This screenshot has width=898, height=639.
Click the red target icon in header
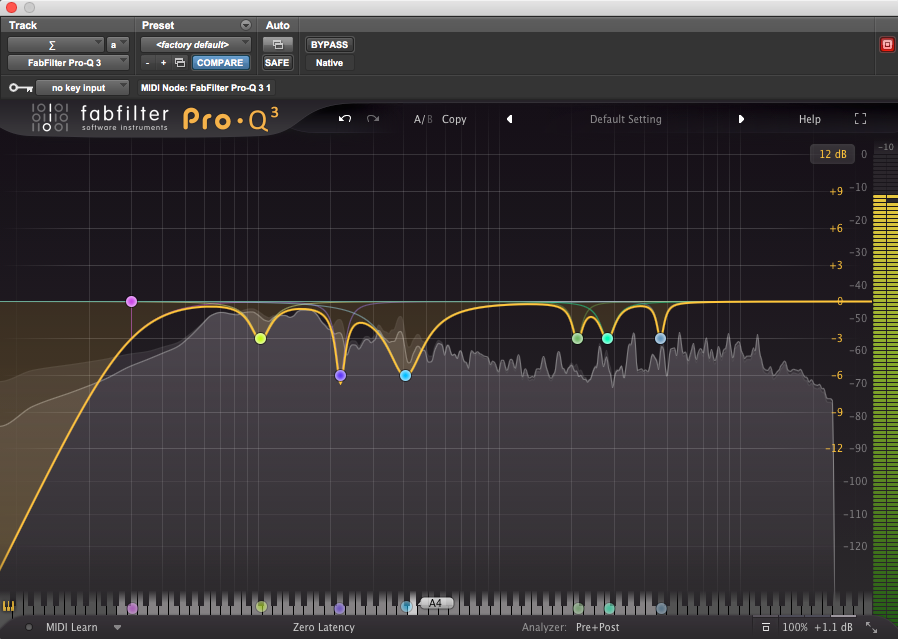coord(887,45)
